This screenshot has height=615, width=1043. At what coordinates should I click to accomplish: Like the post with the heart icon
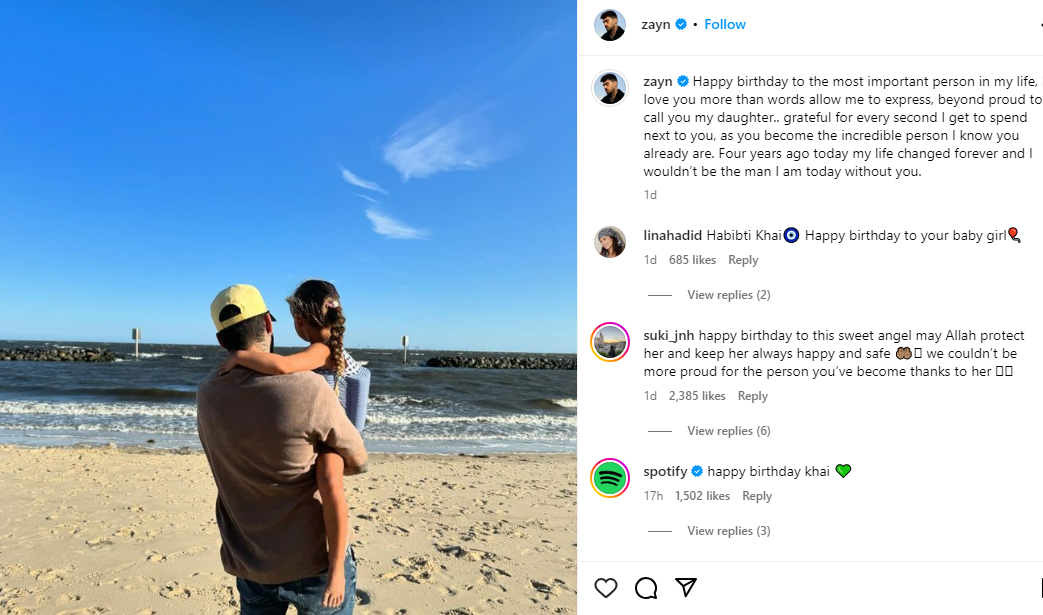tap(606, 587)
